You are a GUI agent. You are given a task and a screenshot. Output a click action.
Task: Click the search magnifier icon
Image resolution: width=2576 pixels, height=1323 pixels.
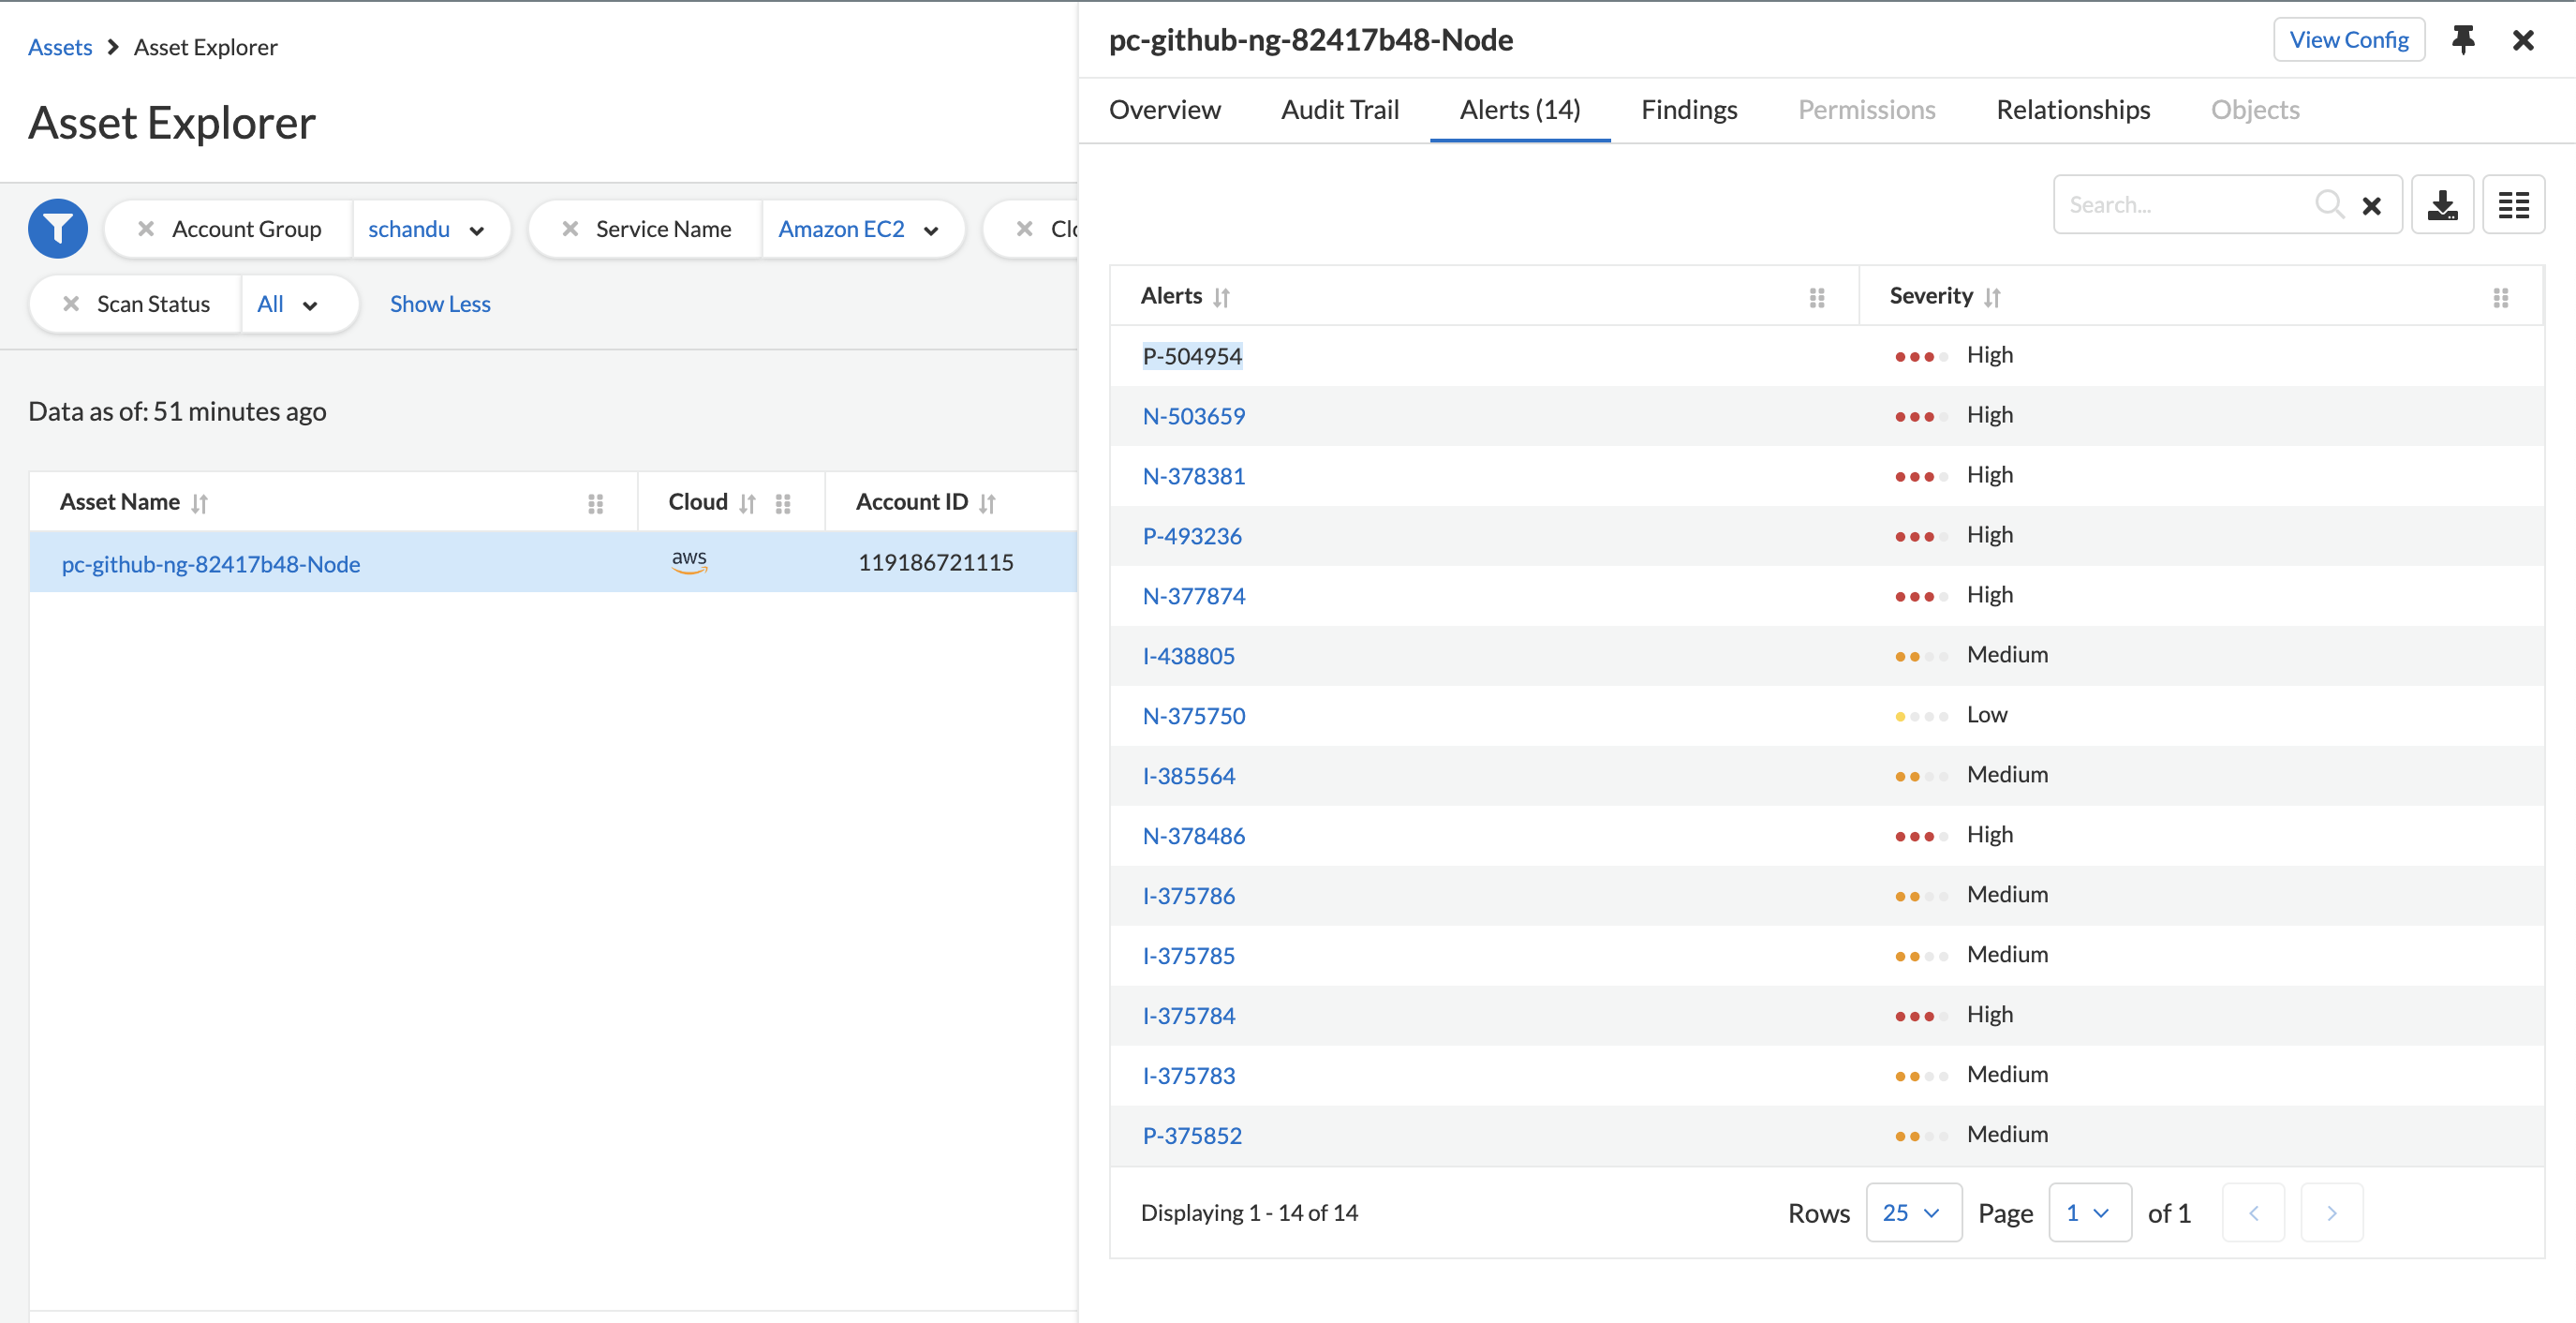point(2328,205)
